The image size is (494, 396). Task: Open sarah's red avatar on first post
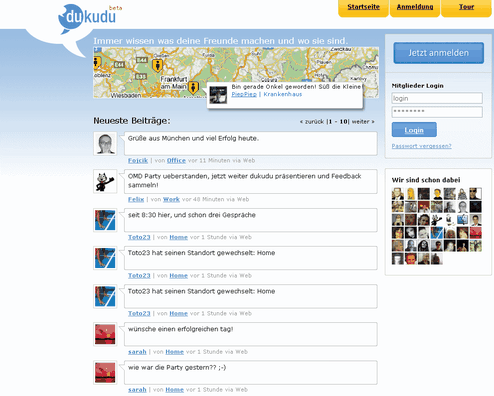(x=105, y=334)
